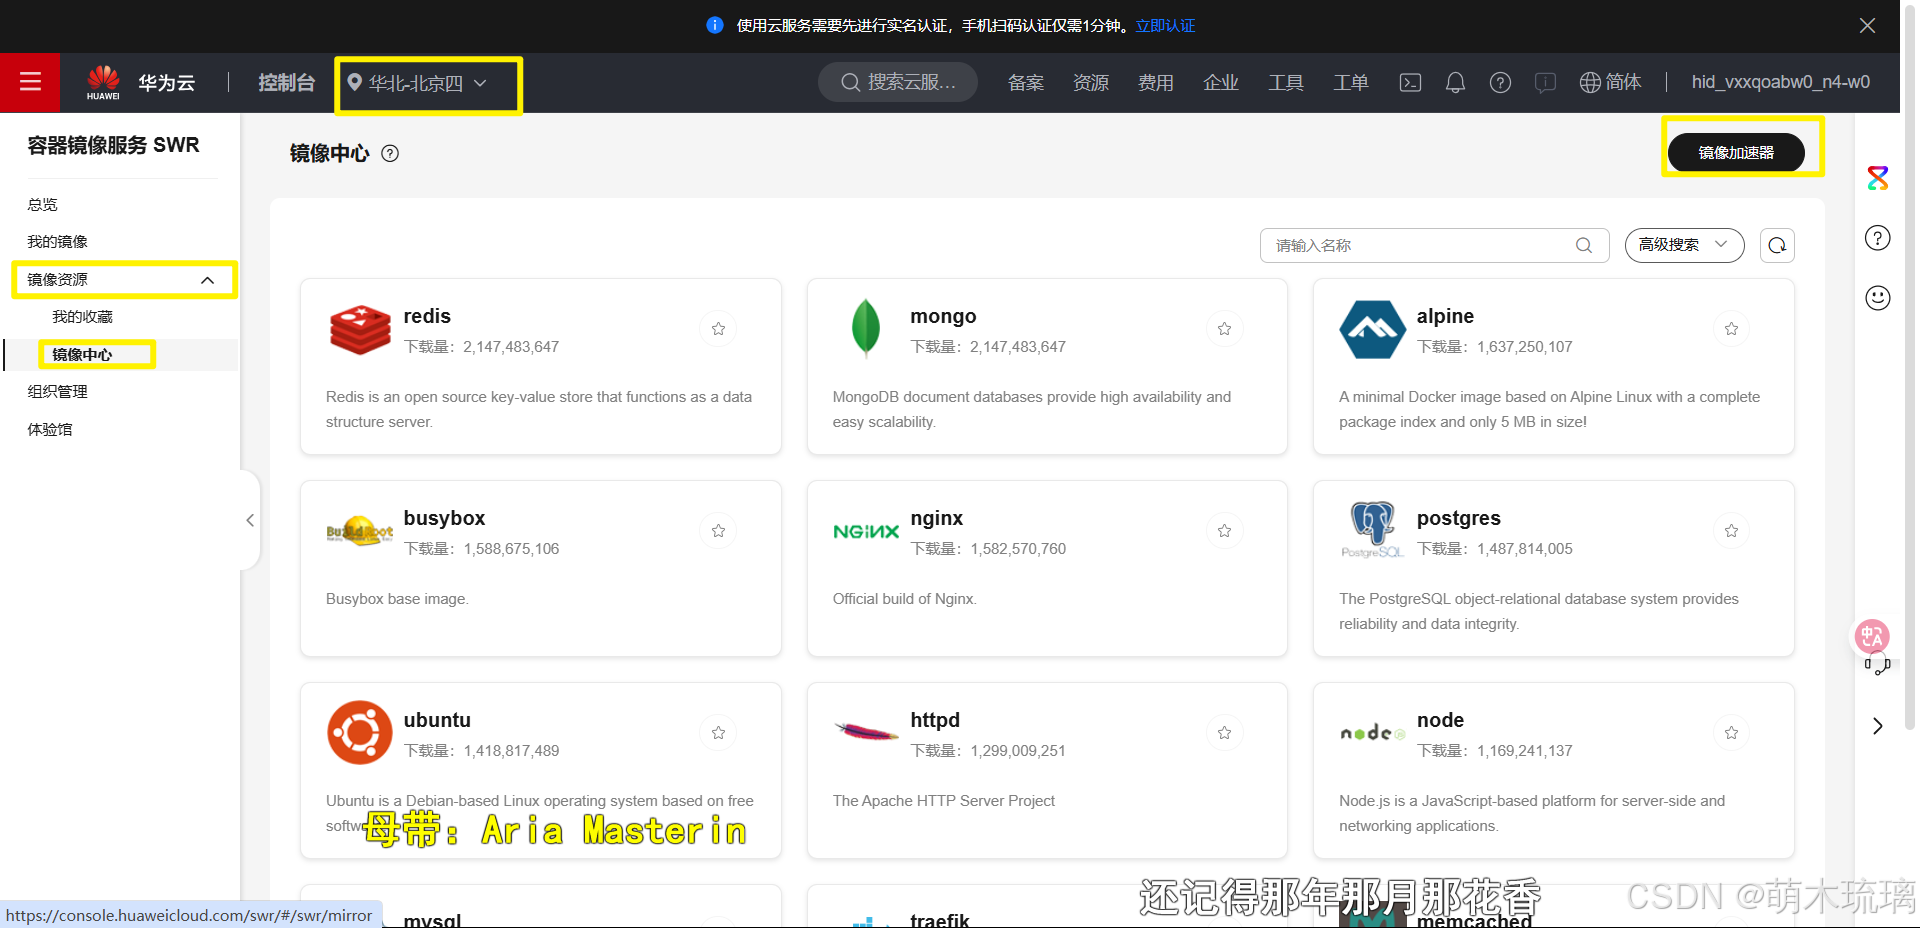
Task: Click the node logo
Action: (1373, 733)
